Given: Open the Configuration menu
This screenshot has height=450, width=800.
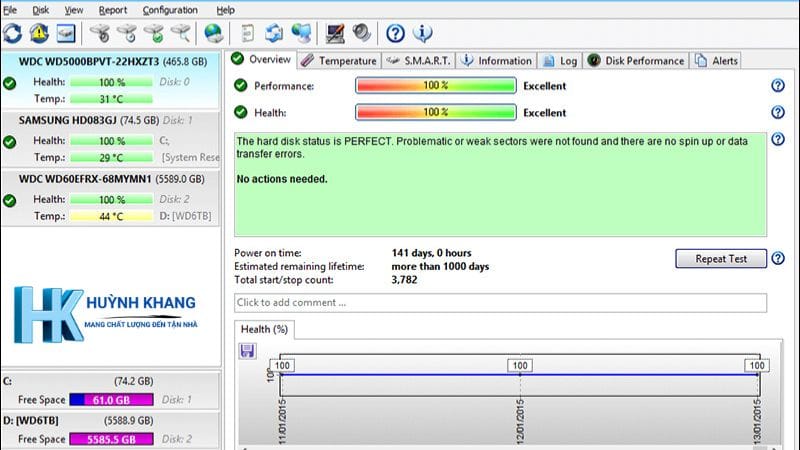Looking at the screenshot, I should (x=170, y=10).
